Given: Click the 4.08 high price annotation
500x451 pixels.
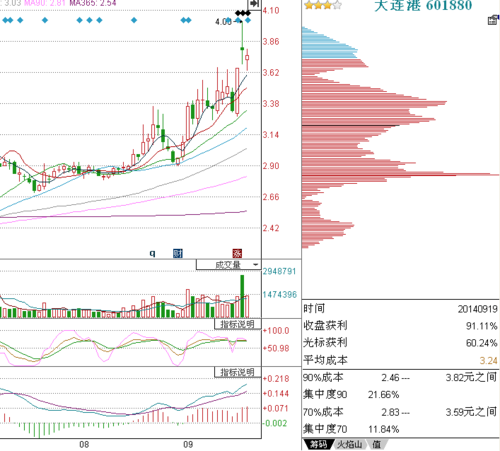Looking at the screenshot, I should coord(223,22).
